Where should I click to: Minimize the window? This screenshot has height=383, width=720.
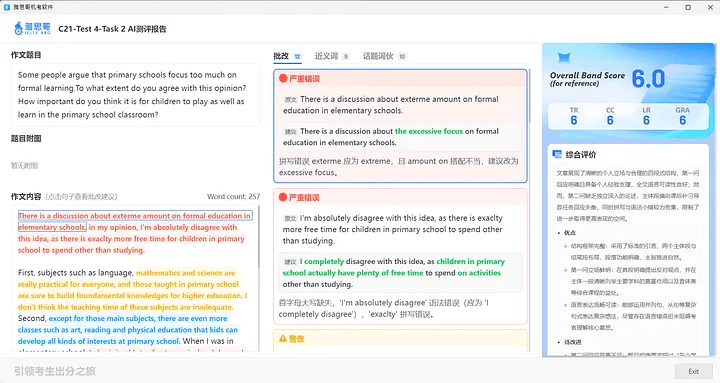click(666, 7)
